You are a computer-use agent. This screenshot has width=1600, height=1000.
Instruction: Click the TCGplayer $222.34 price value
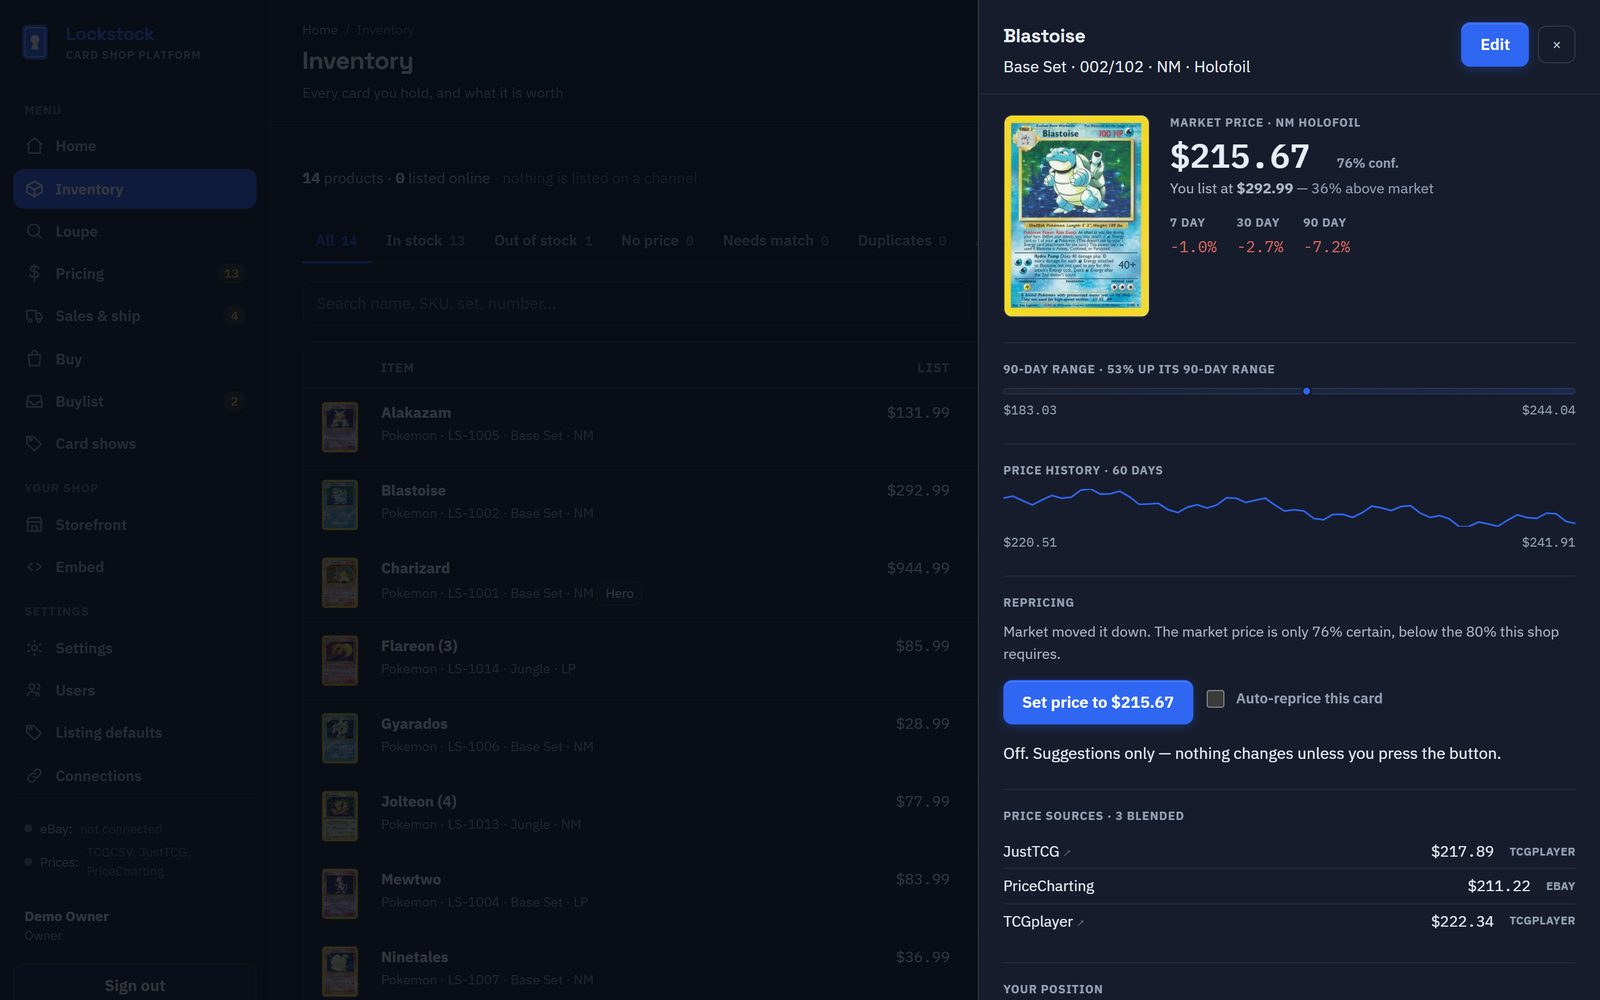pyautogui.click(x=1462, y=922)
